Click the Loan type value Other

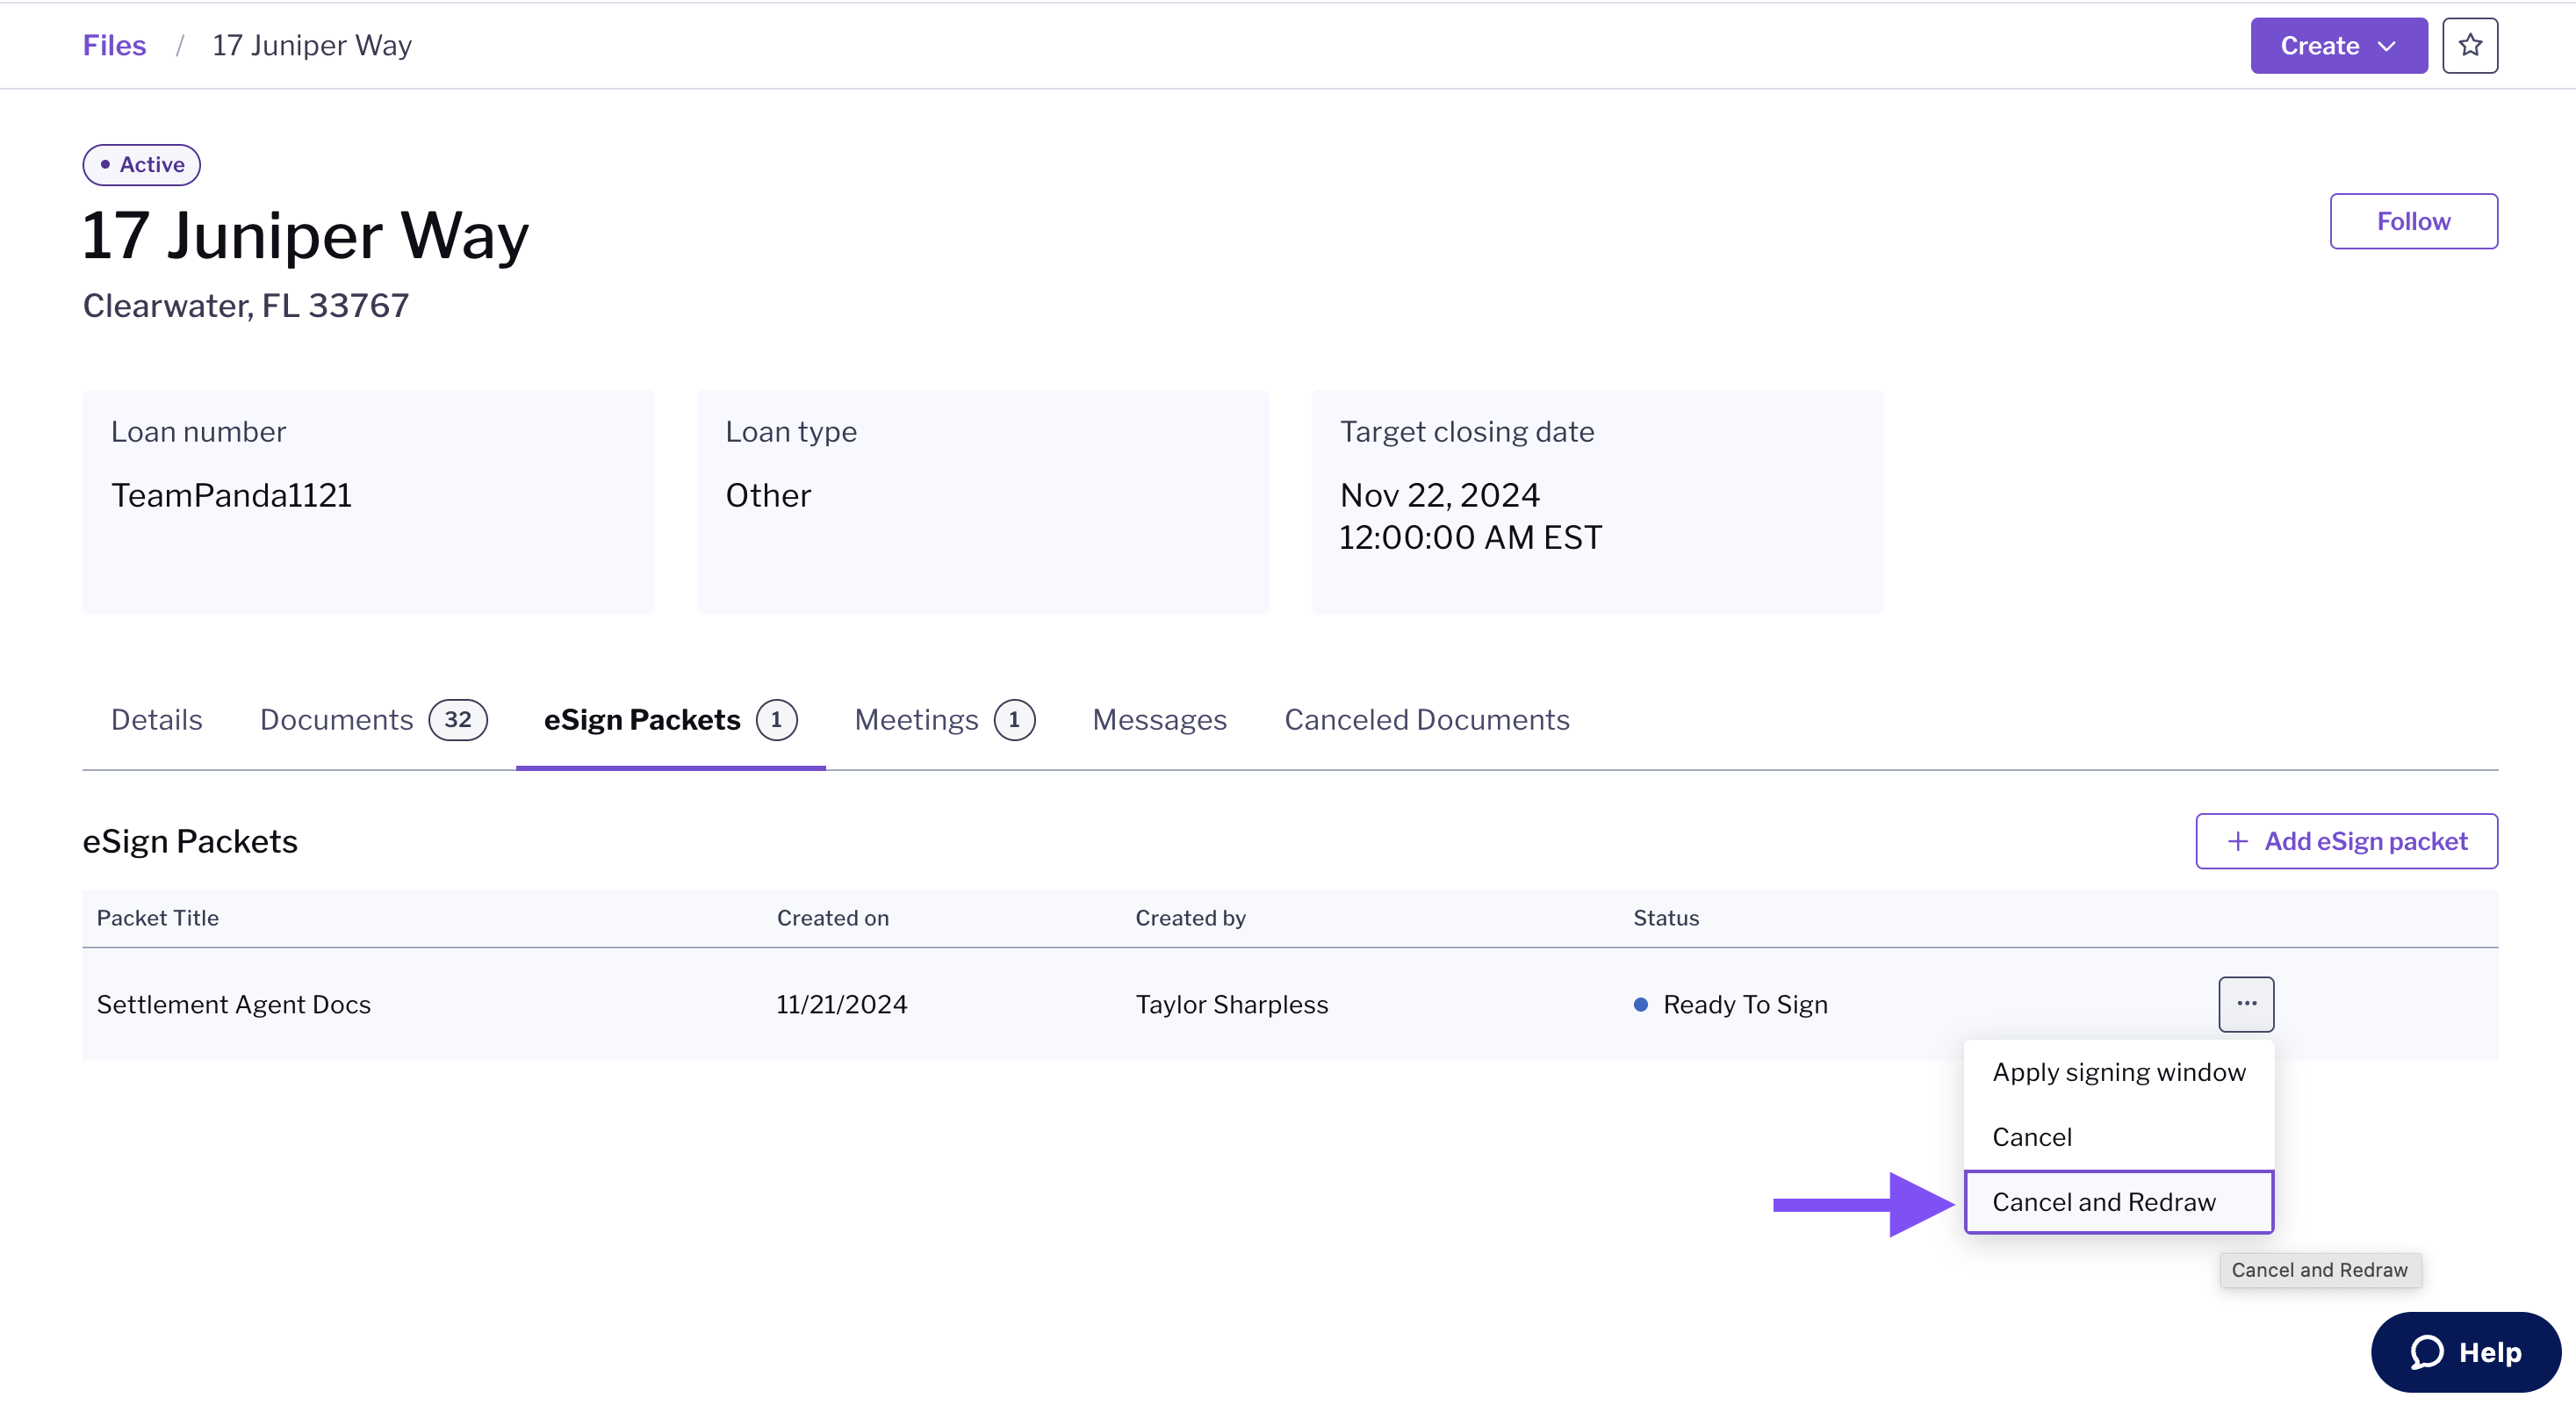pos(767,495)
